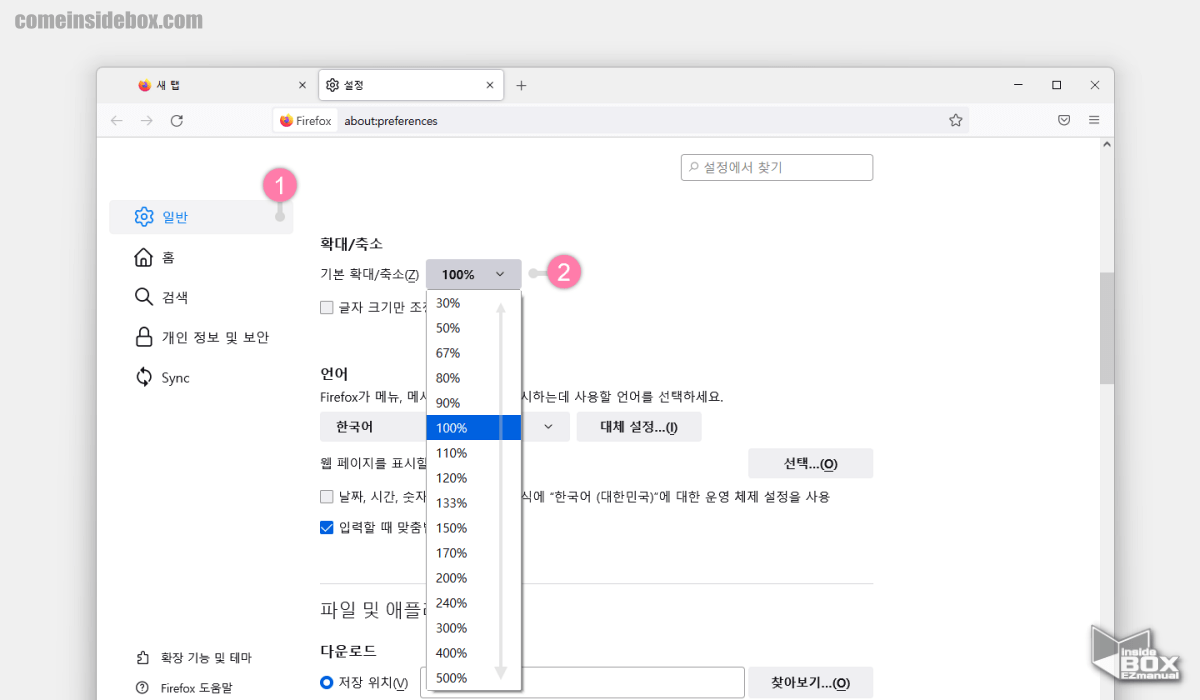
Task: Choose 400% zoom option
Action: click(x=473, y=653)
